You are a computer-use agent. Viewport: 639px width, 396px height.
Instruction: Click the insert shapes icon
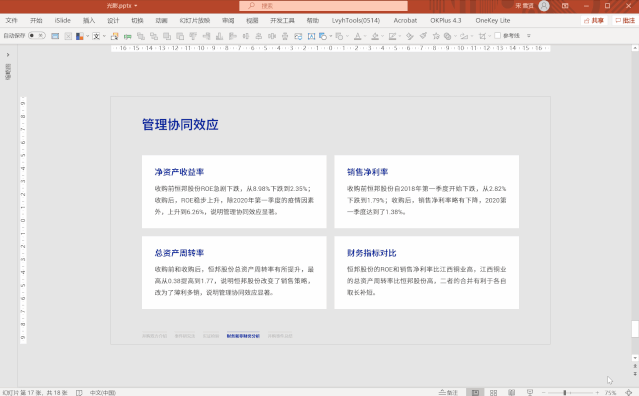pyautogui.click(x=323, y=36)
